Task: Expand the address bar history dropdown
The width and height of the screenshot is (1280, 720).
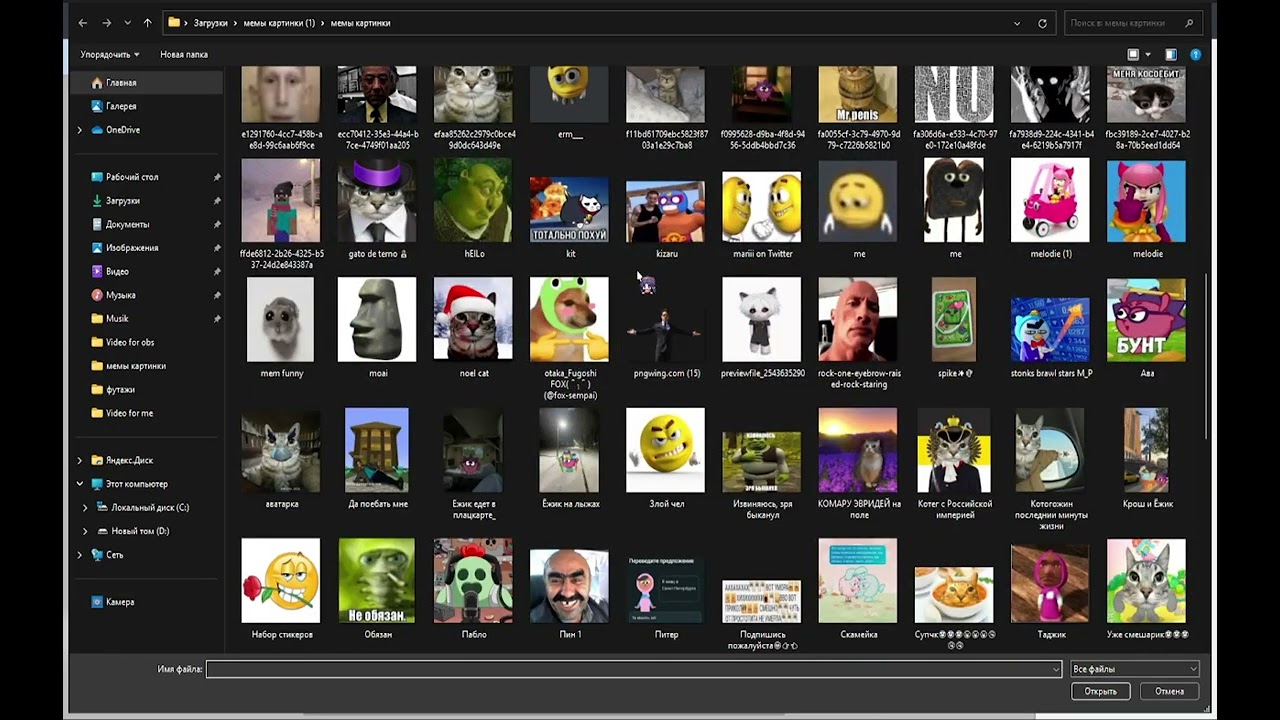Action: (x=1017, y=23)
